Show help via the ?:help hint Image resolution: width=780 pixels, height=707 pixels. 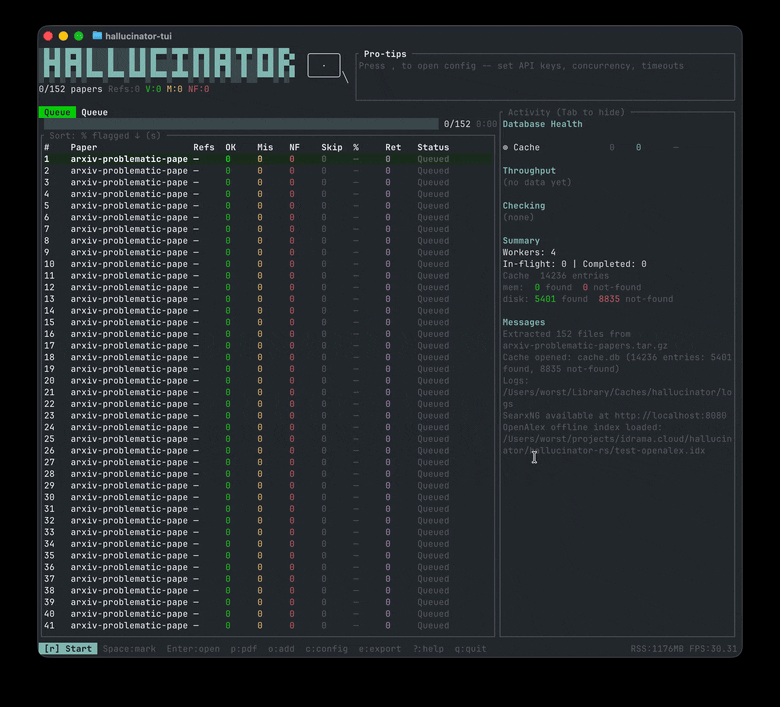pyautogui.click(x=428, y=649)
